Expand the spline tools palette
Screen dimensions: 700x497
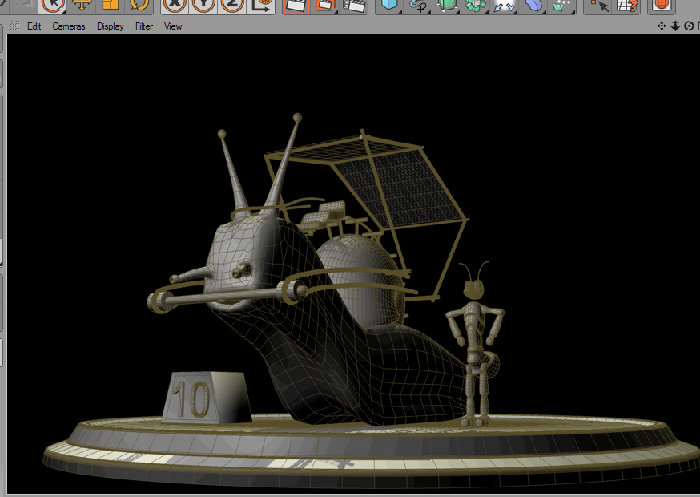418,6
